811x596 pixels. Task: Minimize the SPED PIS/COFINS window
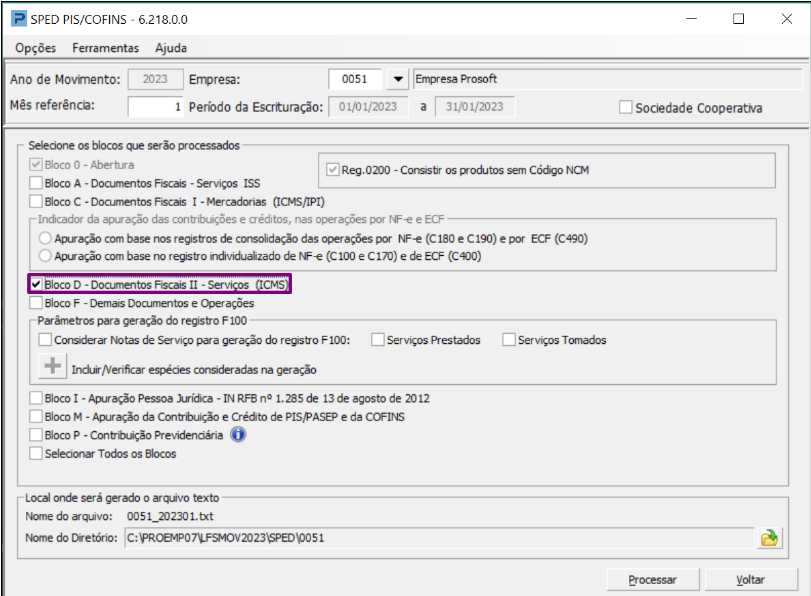coord(692,19)
